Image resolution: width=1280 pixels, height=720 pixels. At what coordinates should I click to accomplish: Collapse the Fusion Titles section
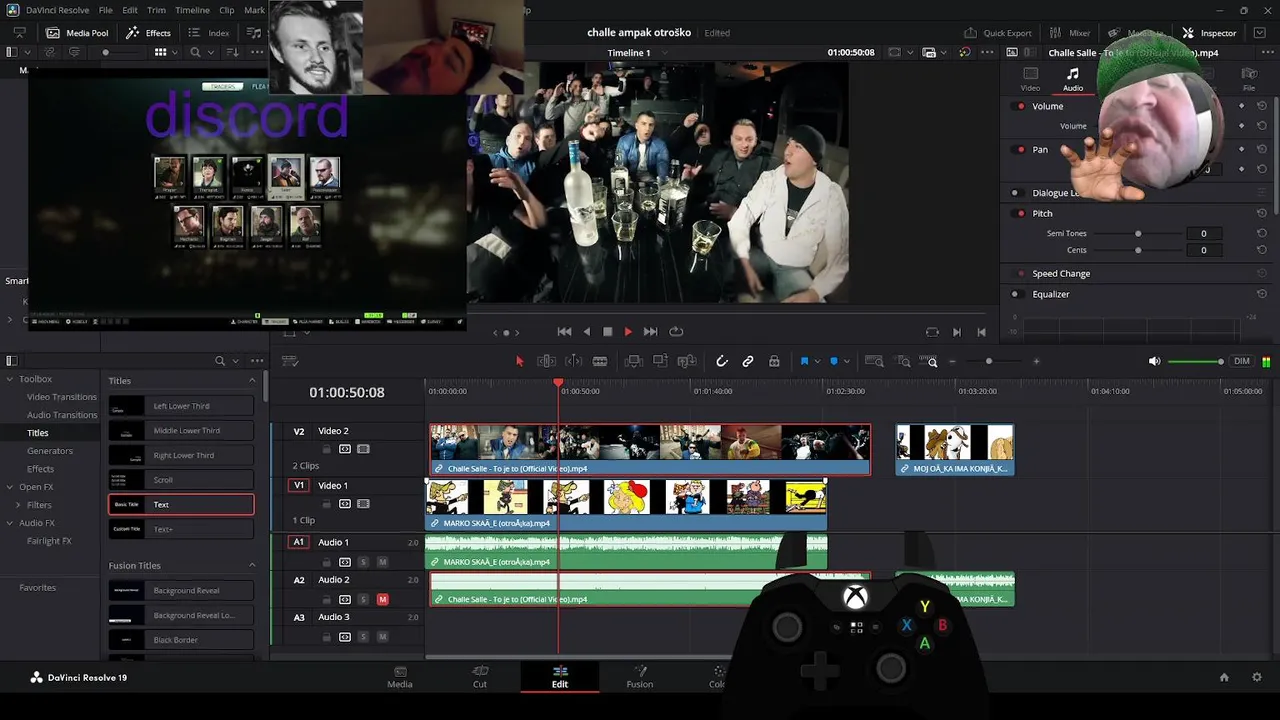pos(253,566)
